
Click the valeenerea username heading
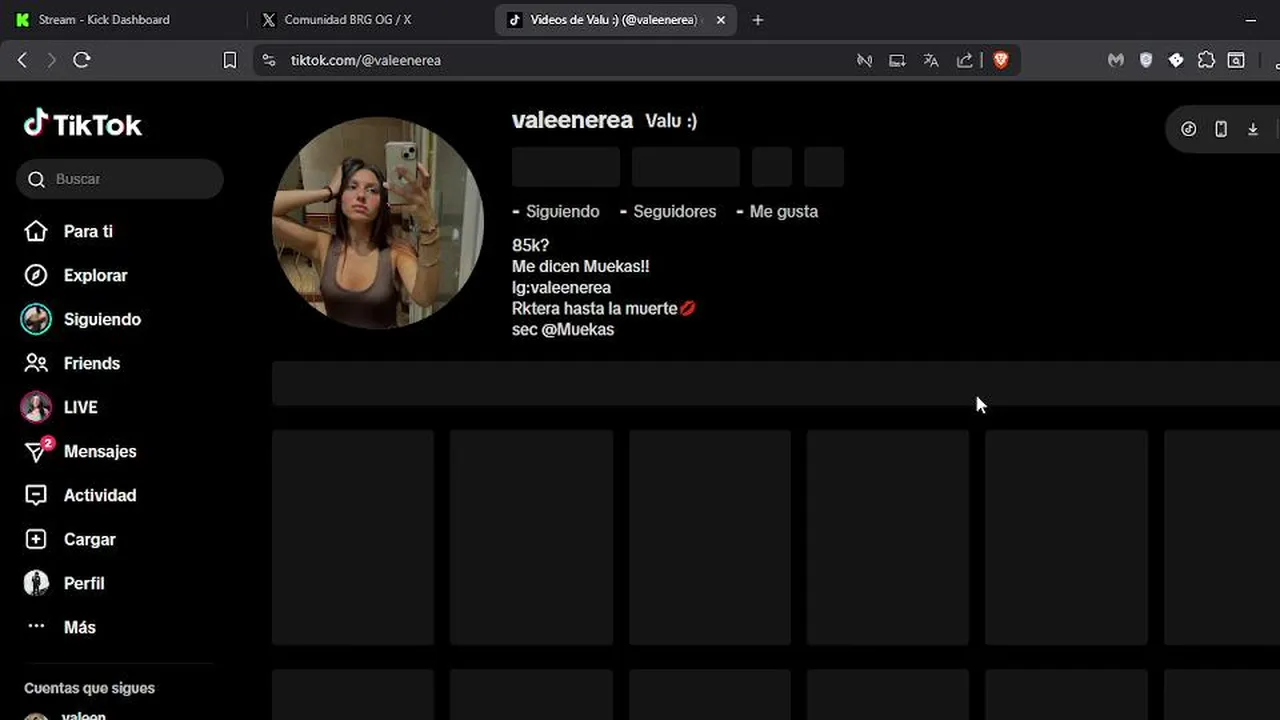click(572, 120)
